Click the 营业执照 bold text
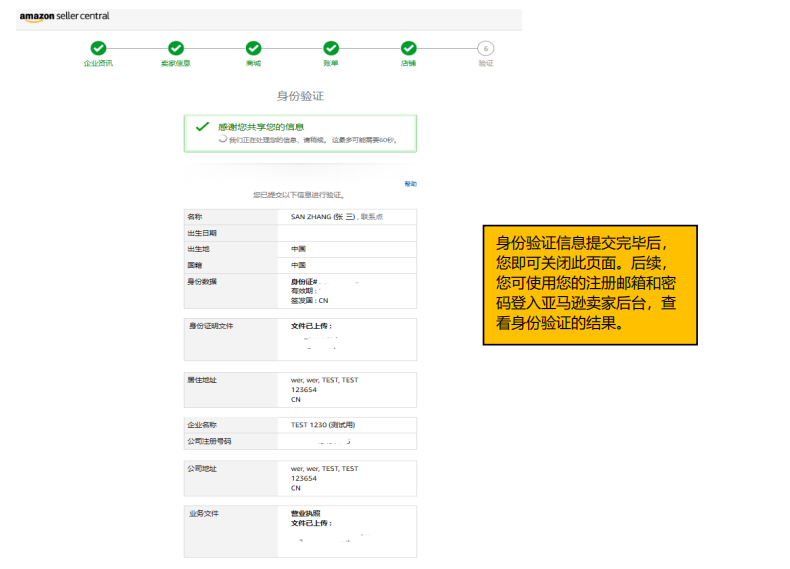The image size is (790, 569). pos(305,514)
